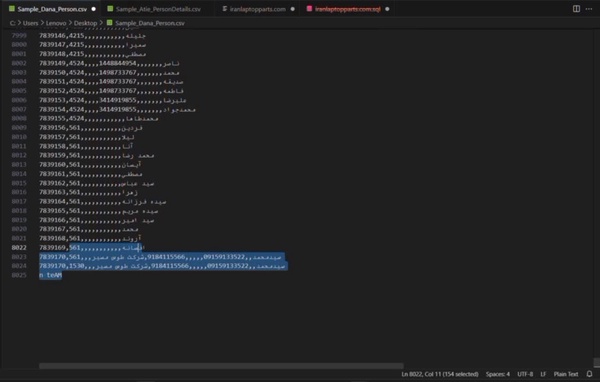This screenshot has height=382, width=600.
Task: Select the UTF-8 encoding status item
Action: pyautogui.click(x=525, y=374)
